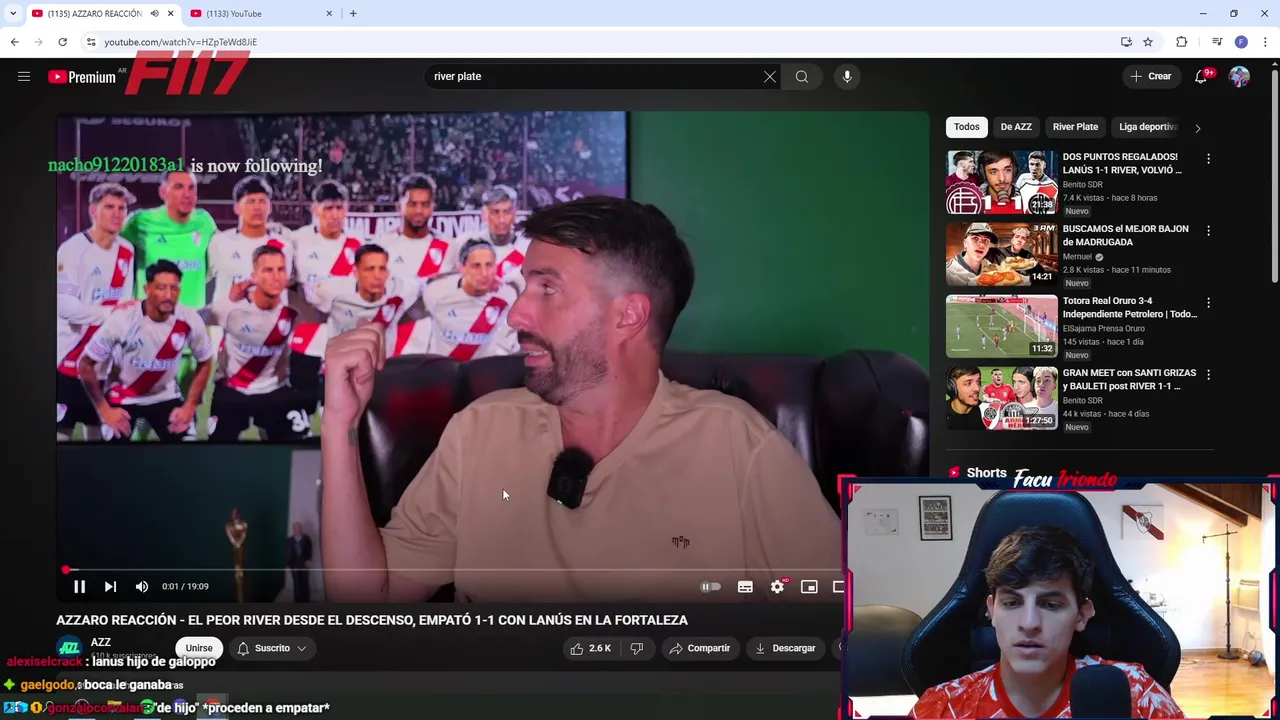Open Totora Real Oruro 3-4 thumbnail
The image size is (1280, 720).
point(1001,326)
